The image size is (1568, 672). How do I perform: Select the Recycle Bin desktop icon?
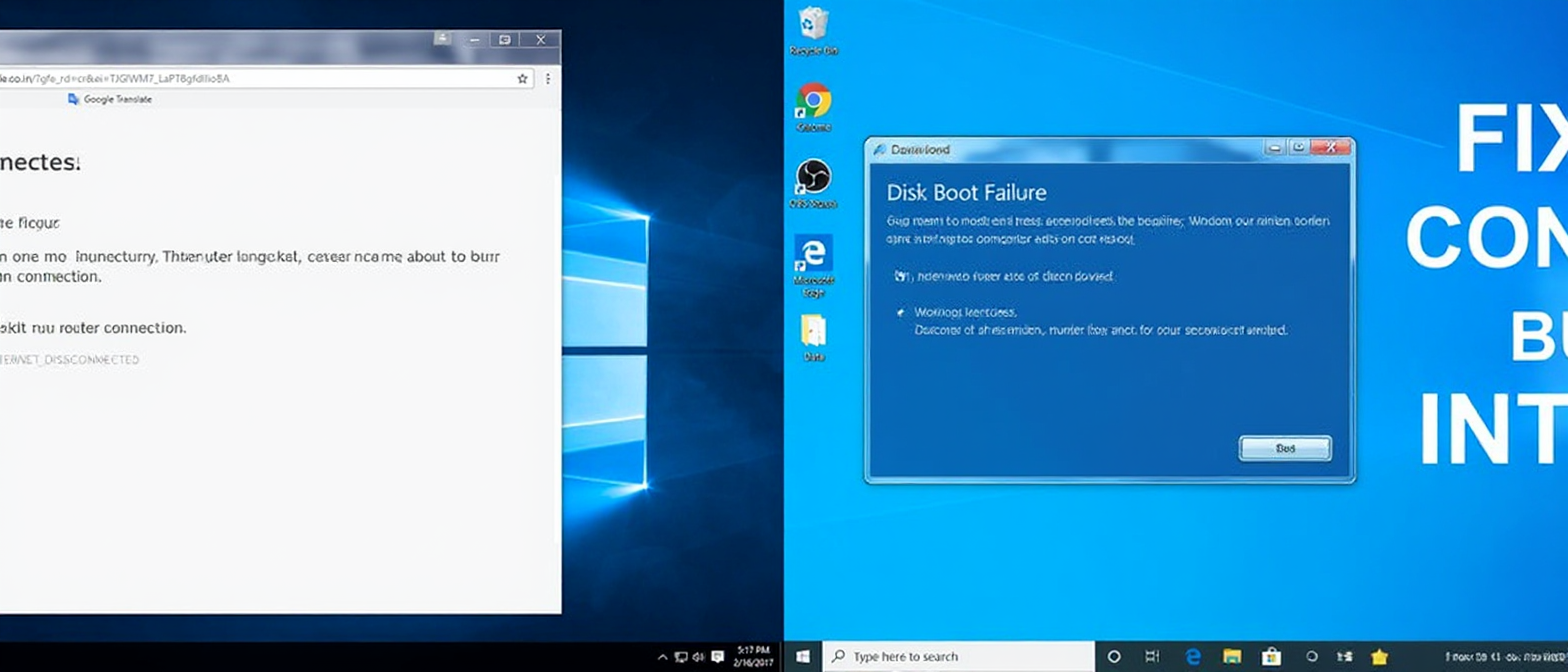point(813,31)
